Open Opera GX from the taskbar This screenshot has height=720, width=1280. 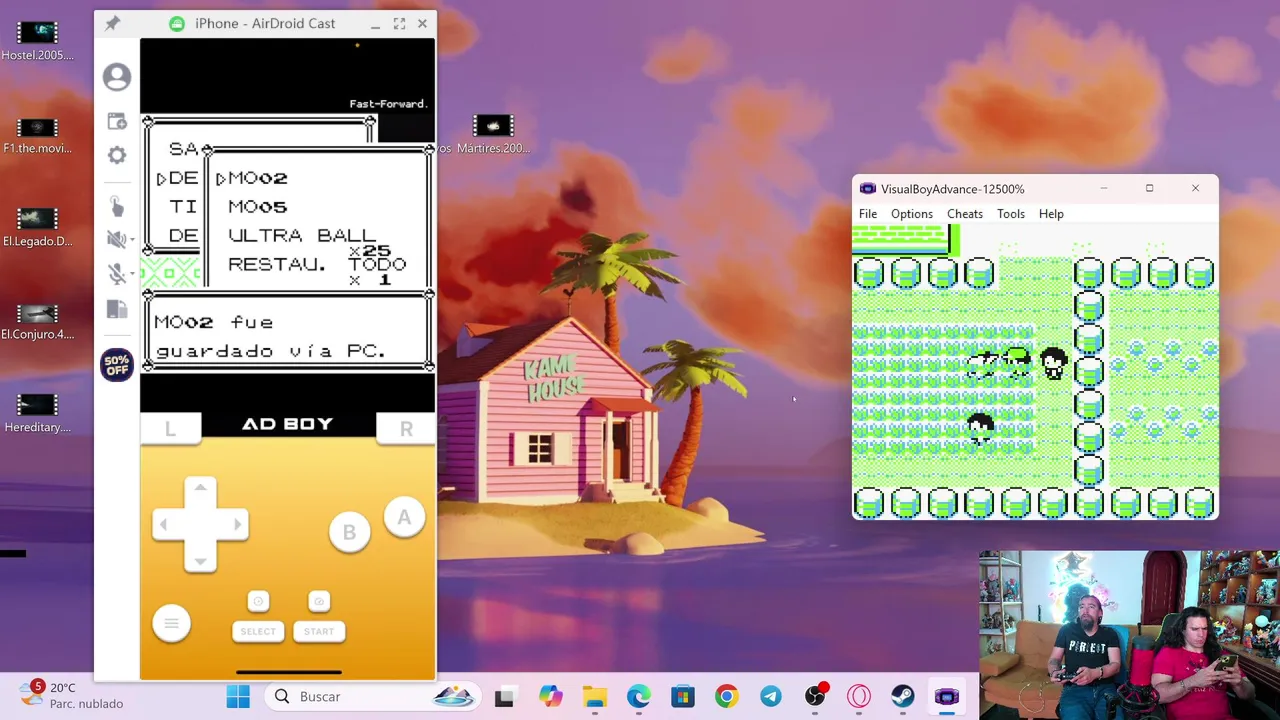(859, 697)
